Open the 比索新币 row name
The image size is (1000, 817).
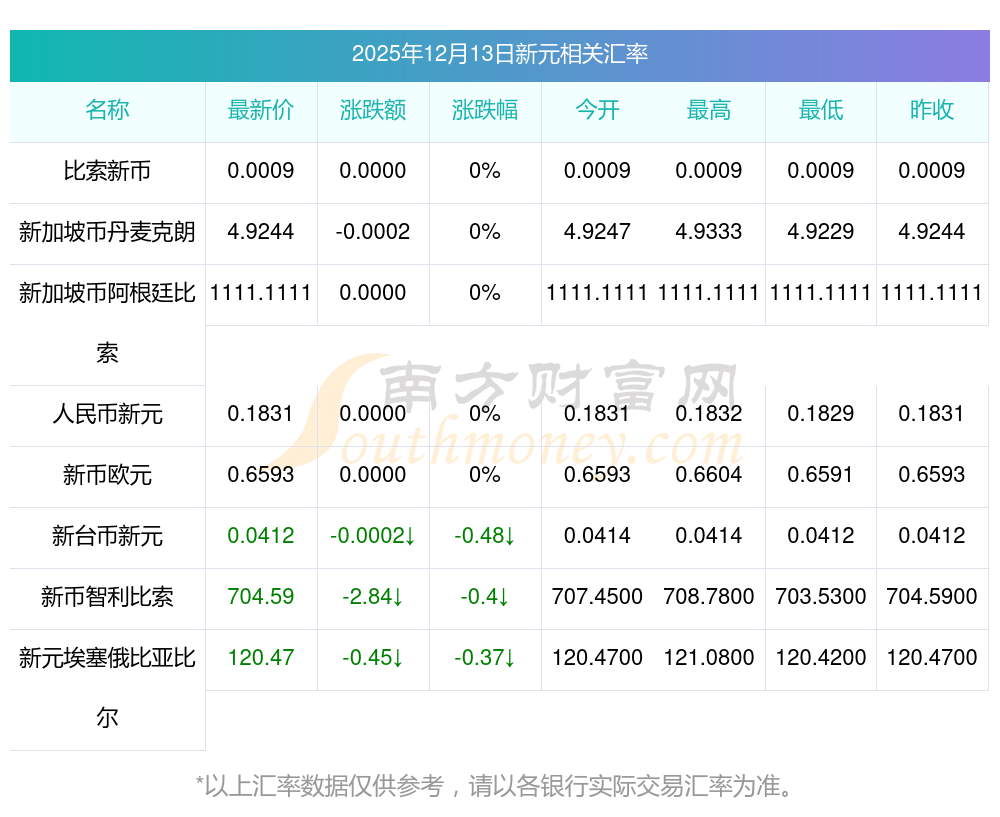[107, 171]
